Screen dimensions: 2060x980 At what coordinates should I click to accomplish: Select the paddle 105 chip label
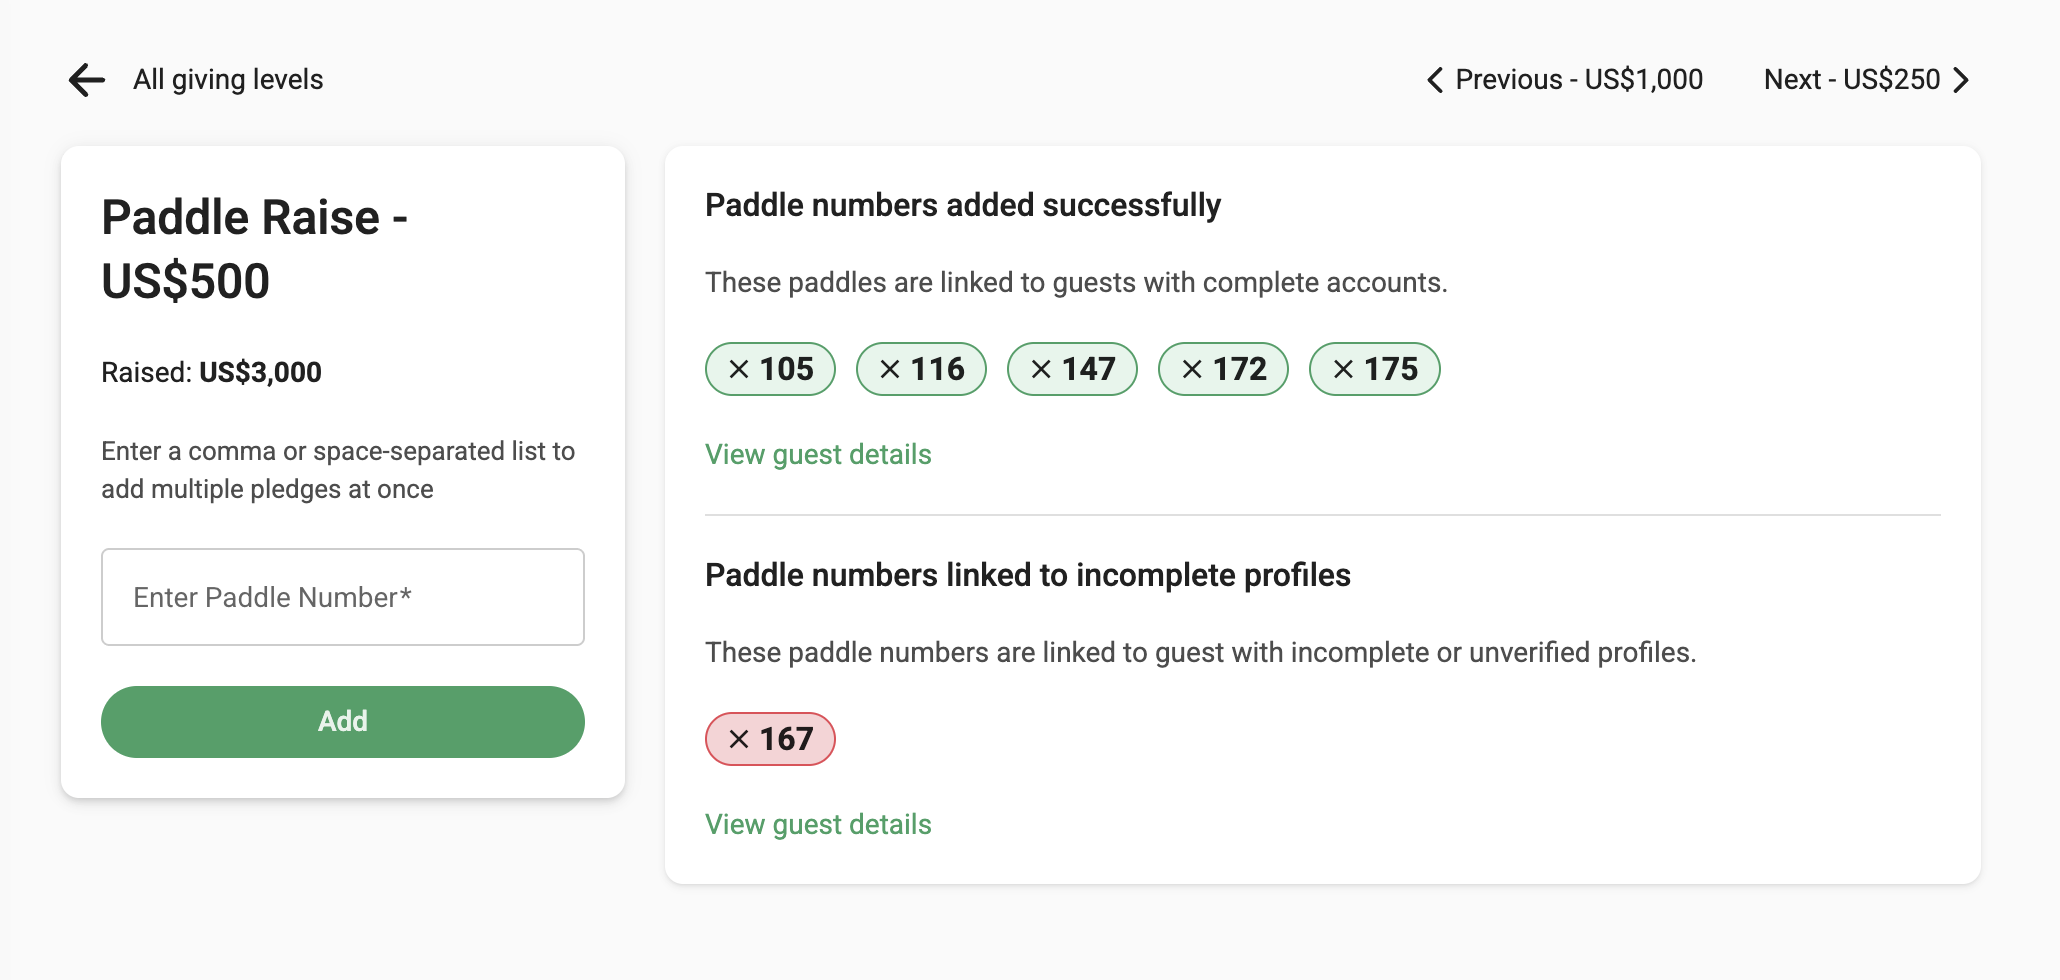click(x=787, y=370)
